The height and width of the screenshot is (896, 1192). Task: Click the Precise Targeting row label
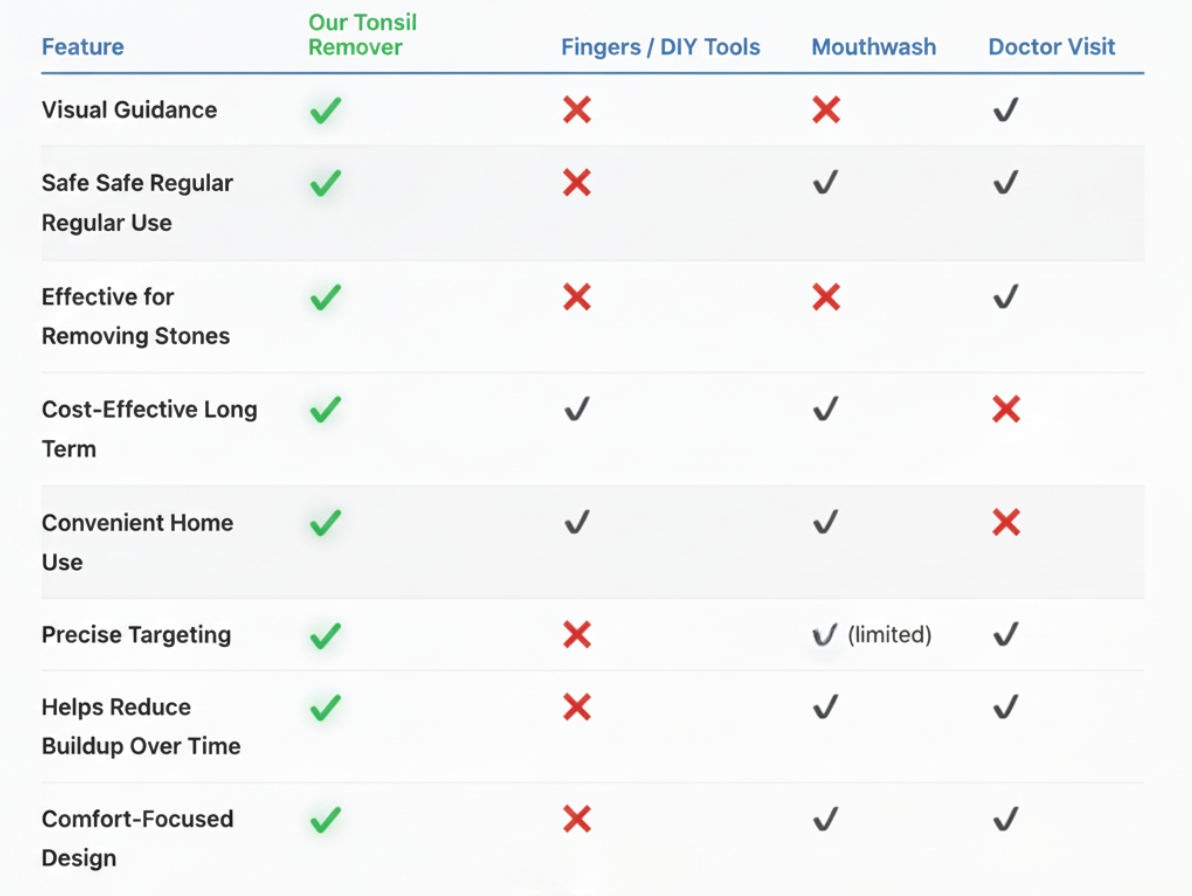136,635
